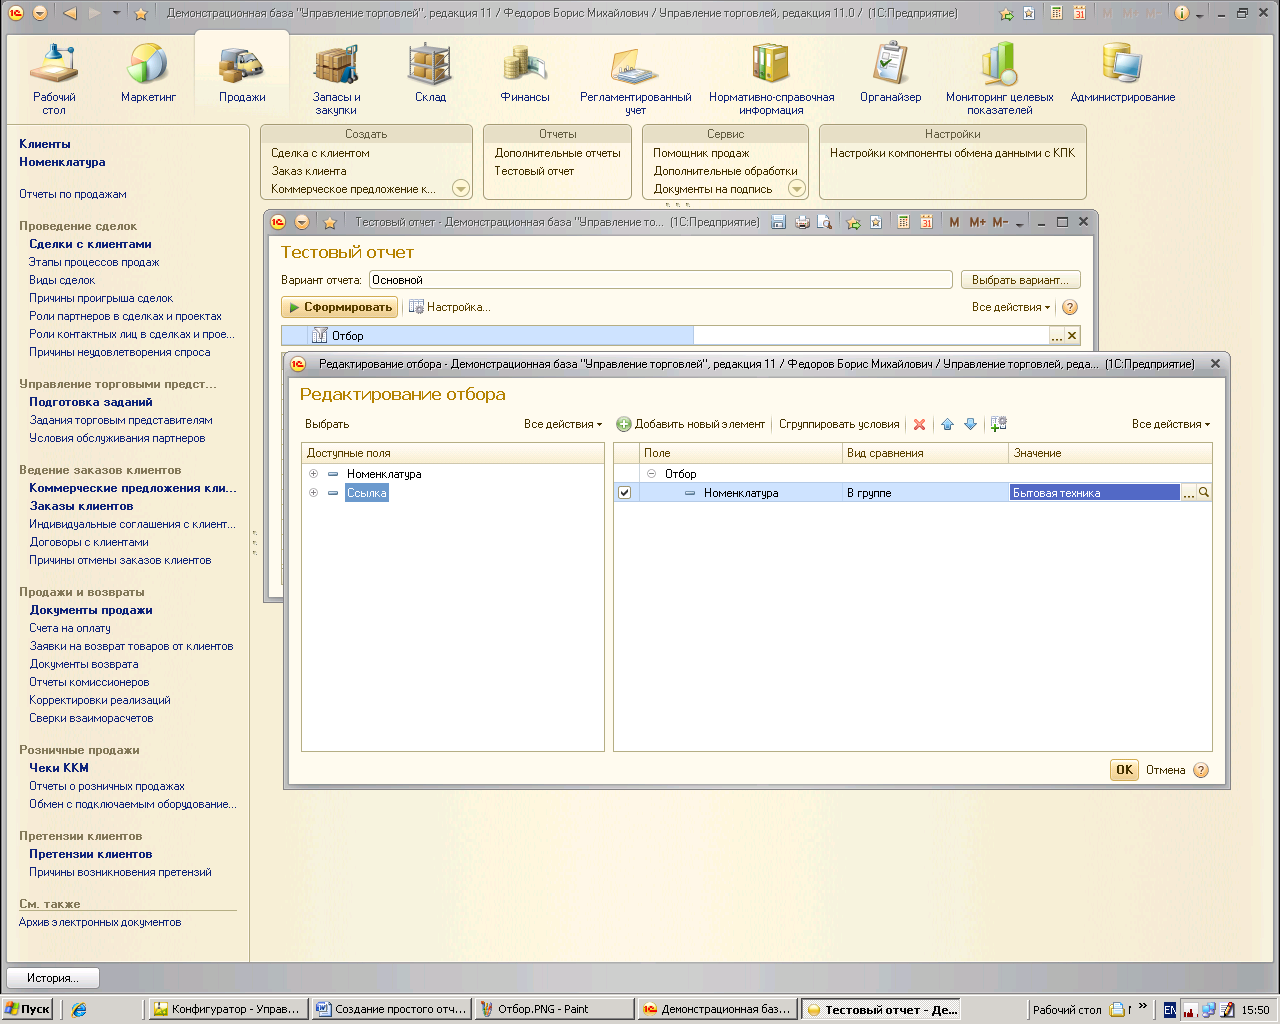Click Выбрать above available fields
Image resolution: width=1280 pixels, height=1024 pixels.
pyautogui.click(x=327, y=424)
